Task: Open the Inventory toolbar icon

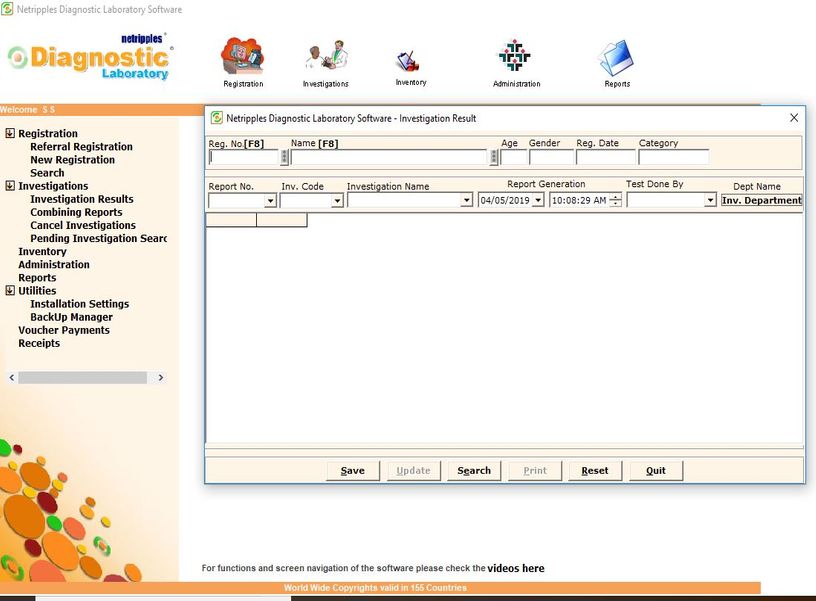Action: click(x=410, y=61)
